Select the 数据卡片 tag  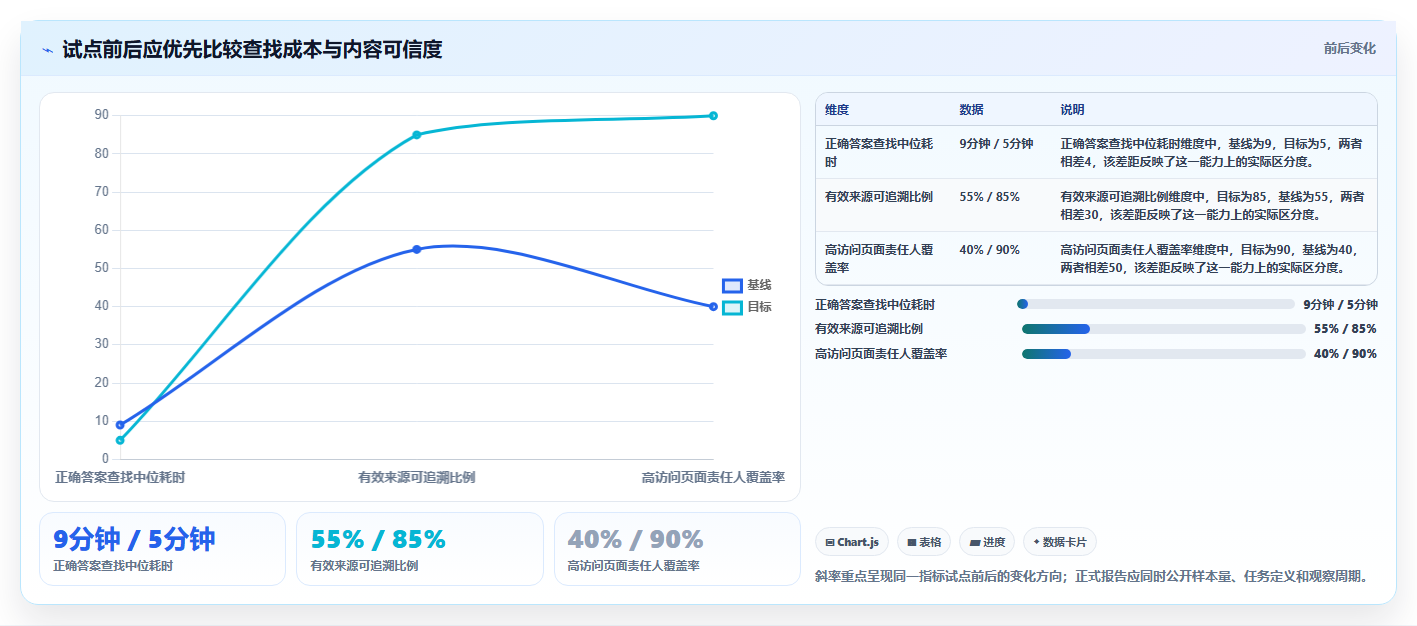pos(1060,542)
